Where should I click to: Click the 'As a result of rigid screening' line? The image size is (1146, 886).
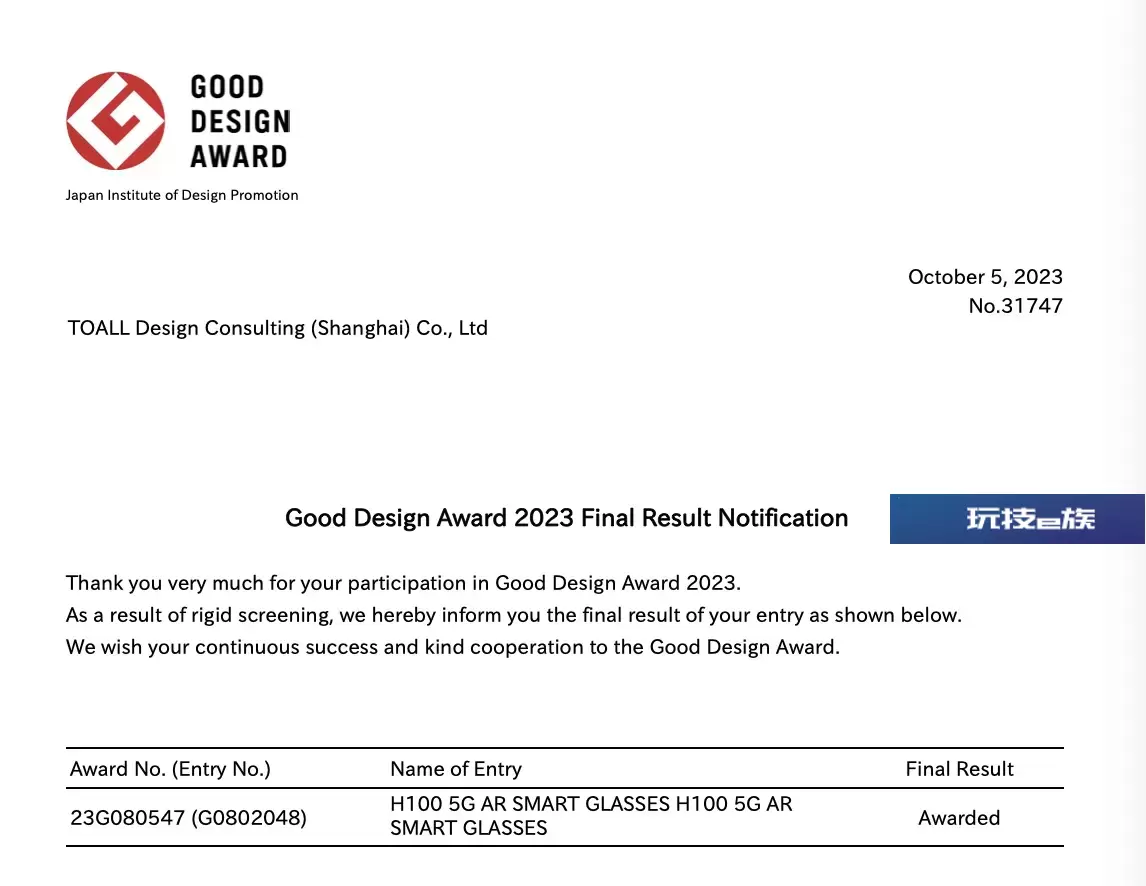point(513,615)
